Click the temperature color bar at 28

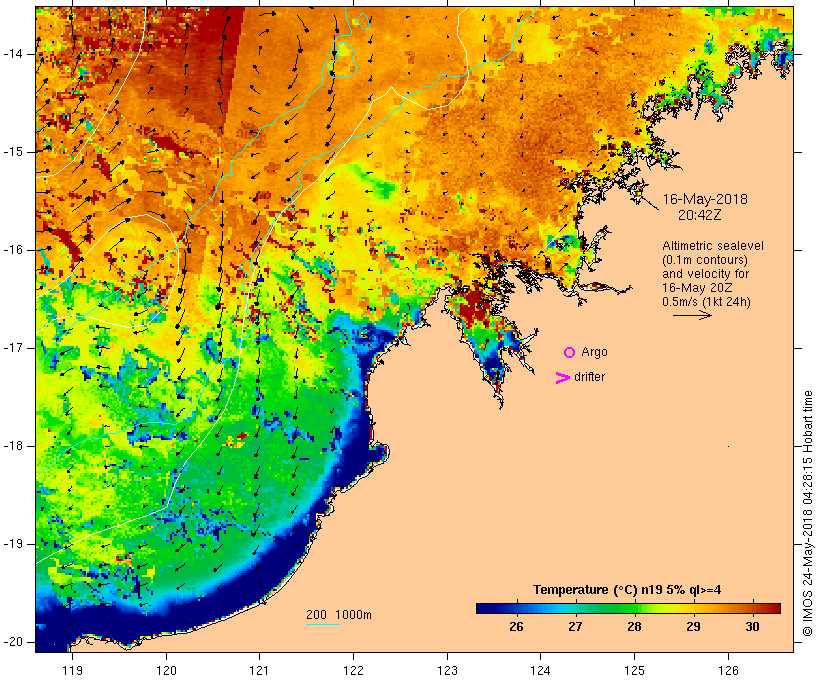click(634, 608)
